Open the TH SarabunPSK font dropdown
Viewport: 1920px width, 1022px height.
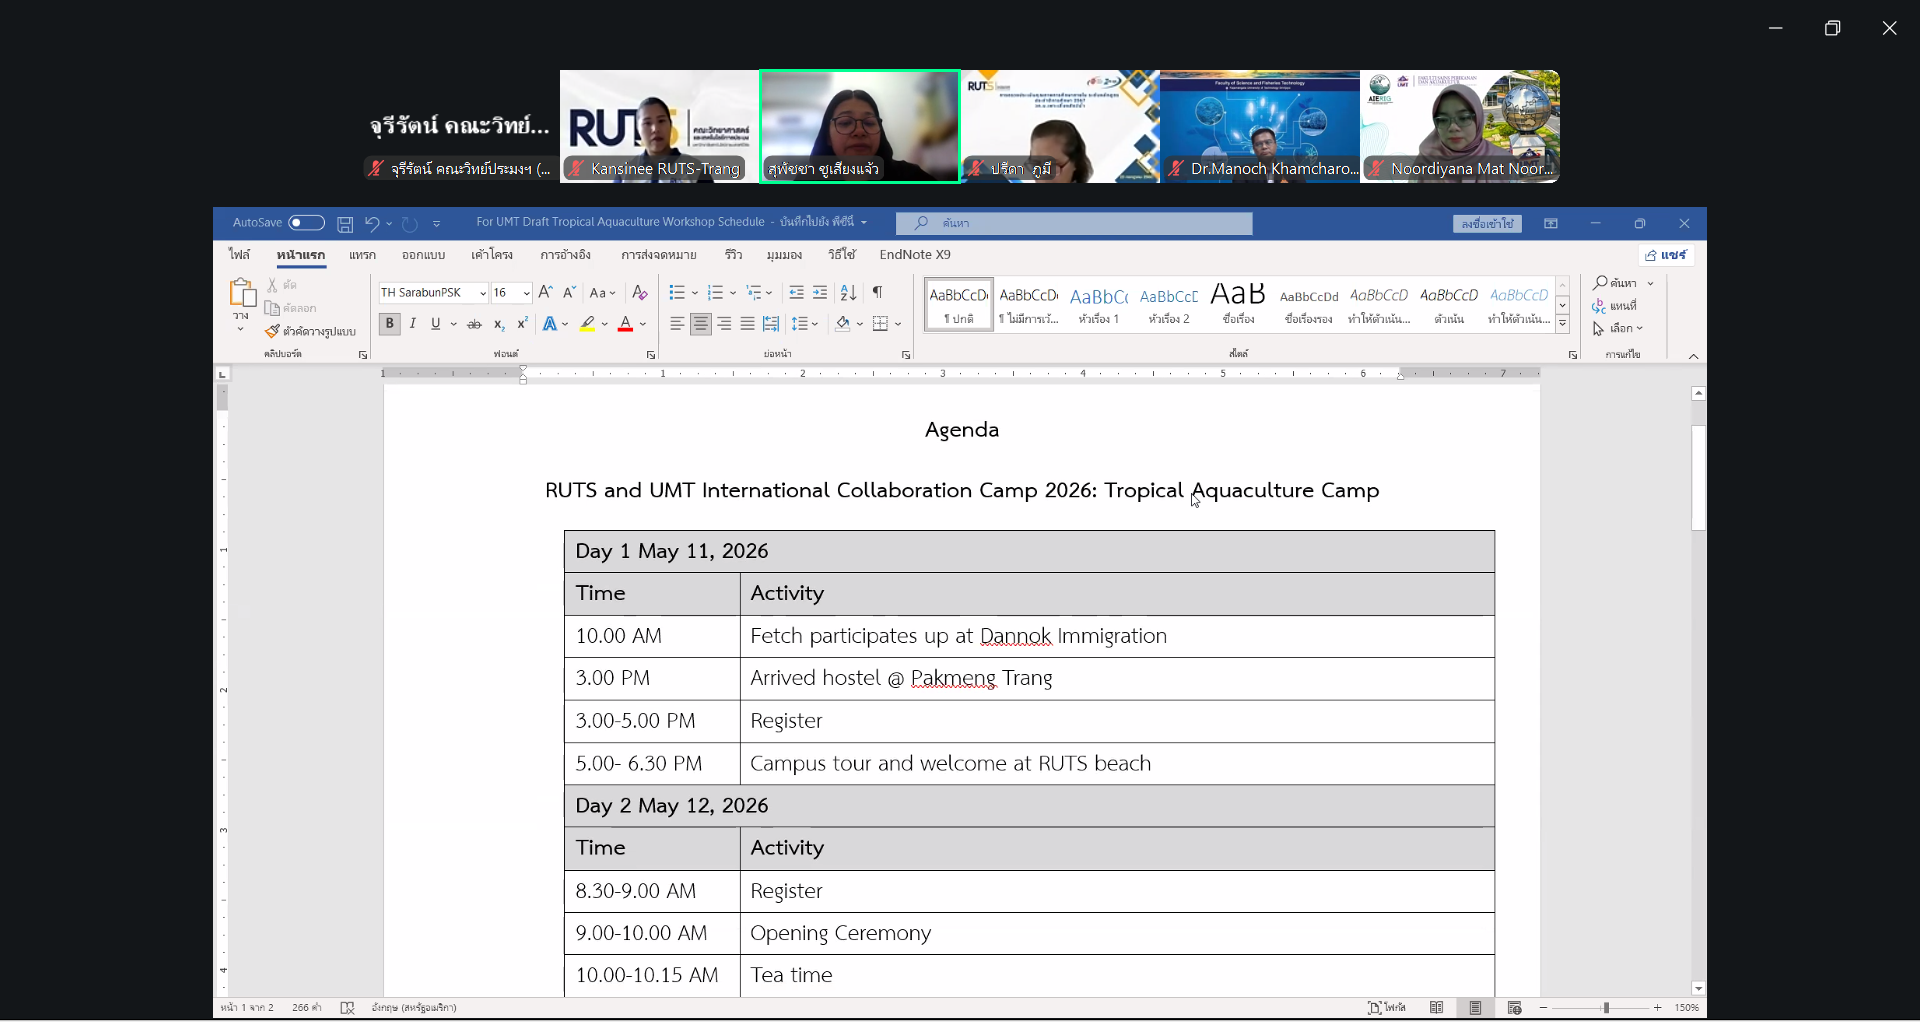coord(483,293)
